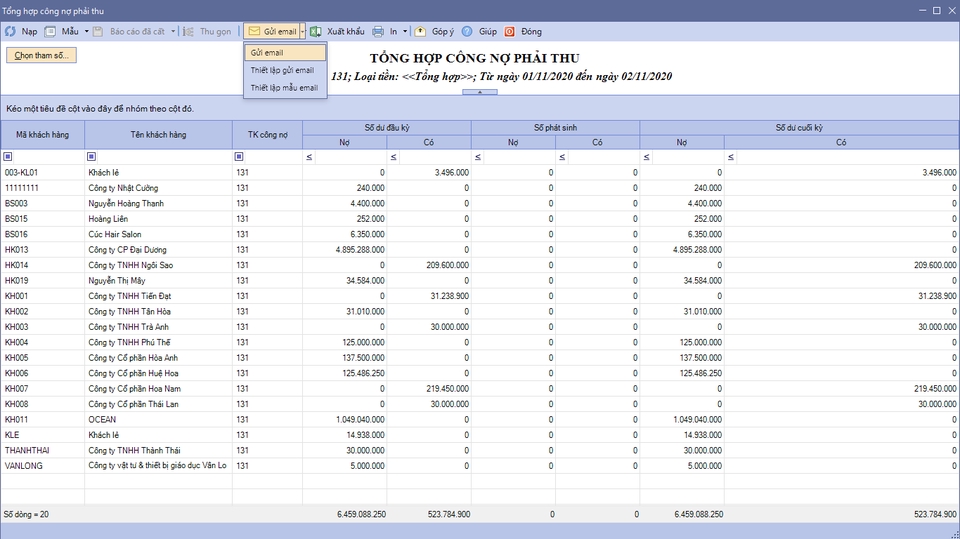The image size is (960, 539).
Task: Expand the Mẫu dropdown arrow
Action: pyautogui.click(x=86, y=31)
